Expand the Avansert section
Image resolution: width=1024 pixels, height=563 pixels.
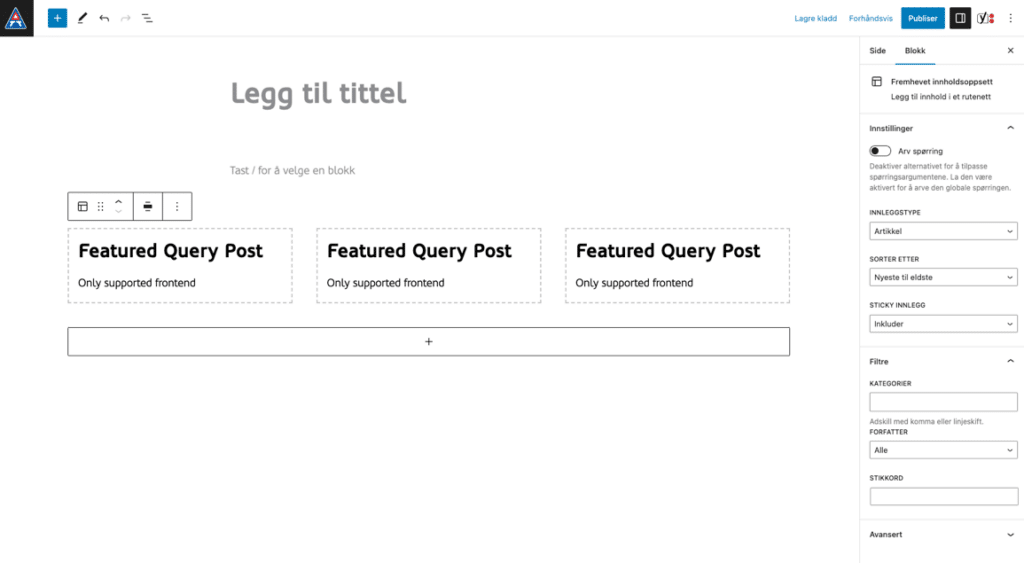click(942, 535)
